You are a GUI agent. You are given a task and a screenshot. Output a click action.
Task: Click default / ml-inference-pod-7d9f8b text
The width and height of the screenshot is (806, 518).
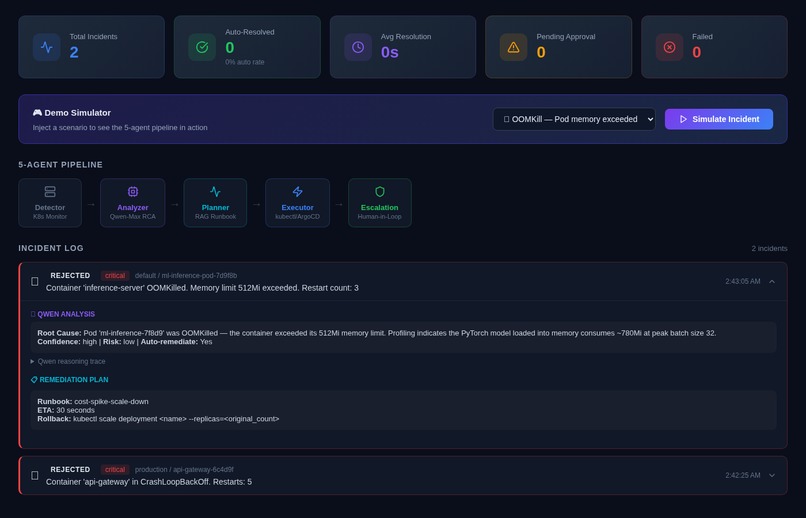tap(186, 276)
